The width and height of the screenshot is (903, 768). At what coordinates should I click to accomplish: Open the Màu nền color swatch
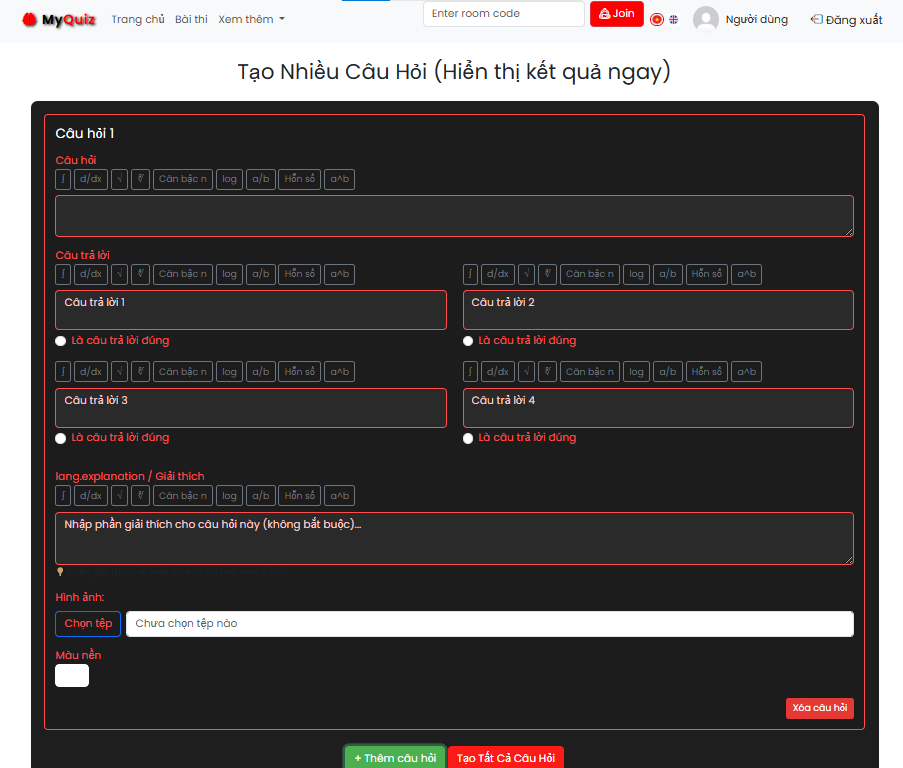pos(72,676)
